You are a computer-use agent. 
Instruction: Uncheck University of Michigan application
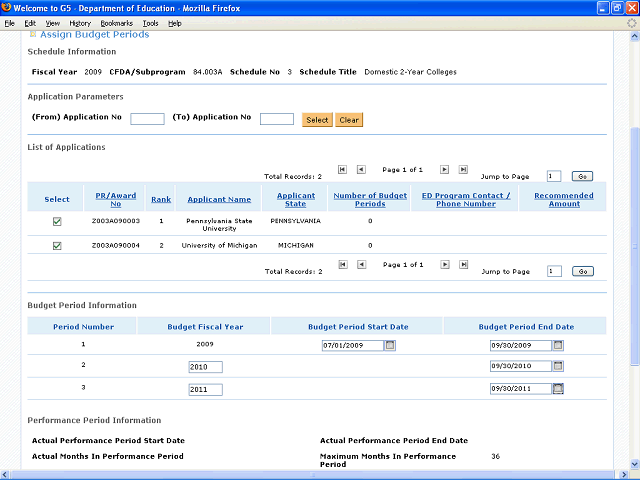pos(57,245)
